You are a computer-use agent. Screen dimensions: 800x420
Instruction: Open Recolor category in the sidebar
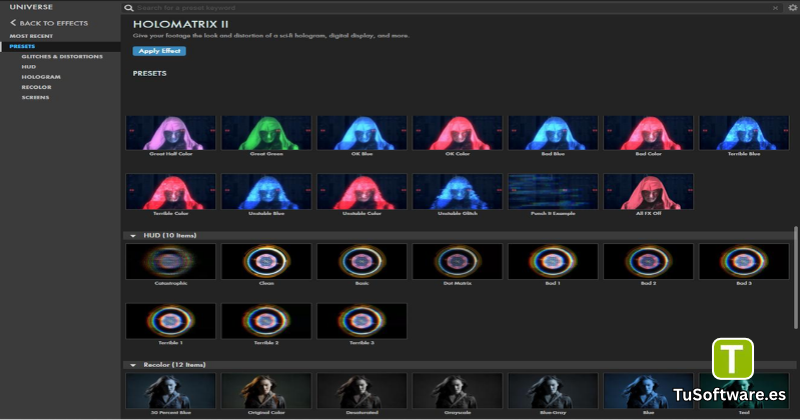36,87
